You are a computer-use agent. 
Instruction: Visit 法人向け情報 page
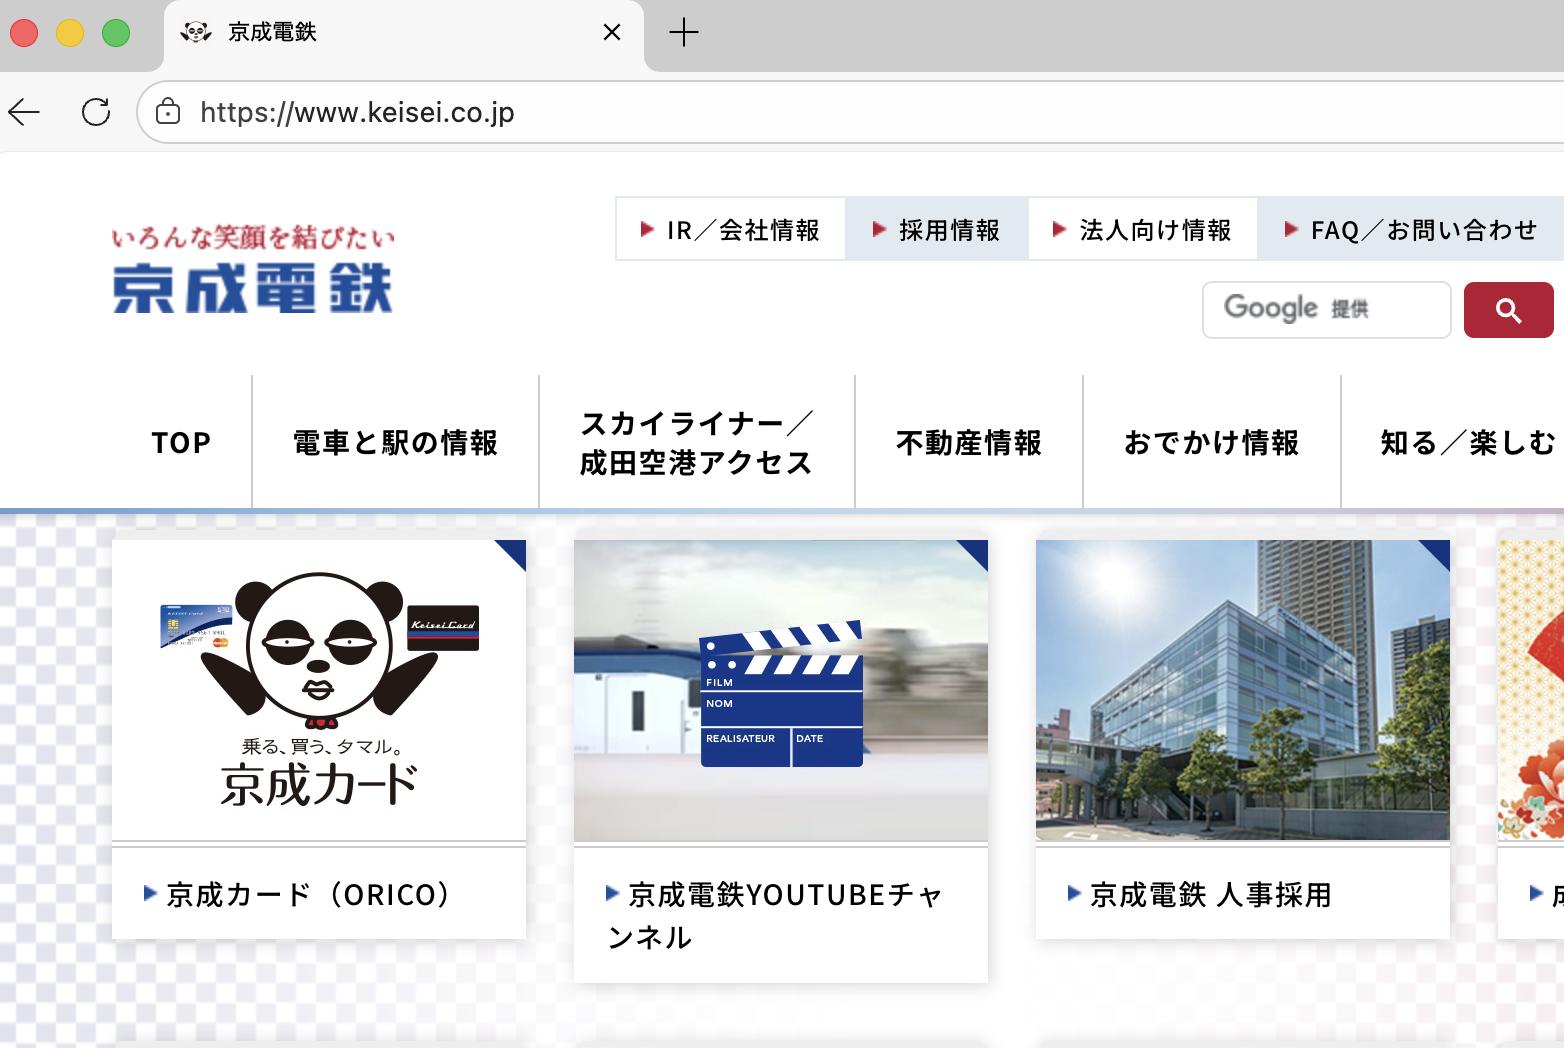[1143, 230]
